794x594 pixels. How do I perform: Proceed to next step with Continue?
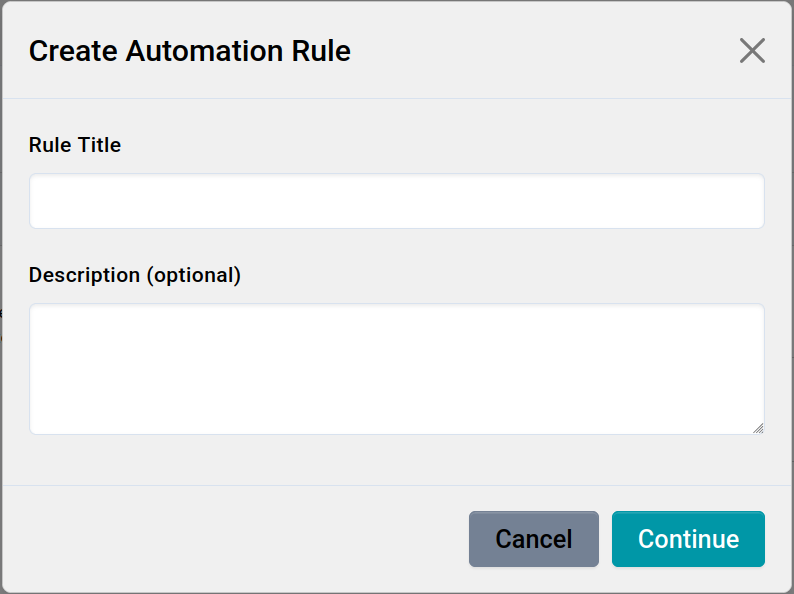[688, 539]
